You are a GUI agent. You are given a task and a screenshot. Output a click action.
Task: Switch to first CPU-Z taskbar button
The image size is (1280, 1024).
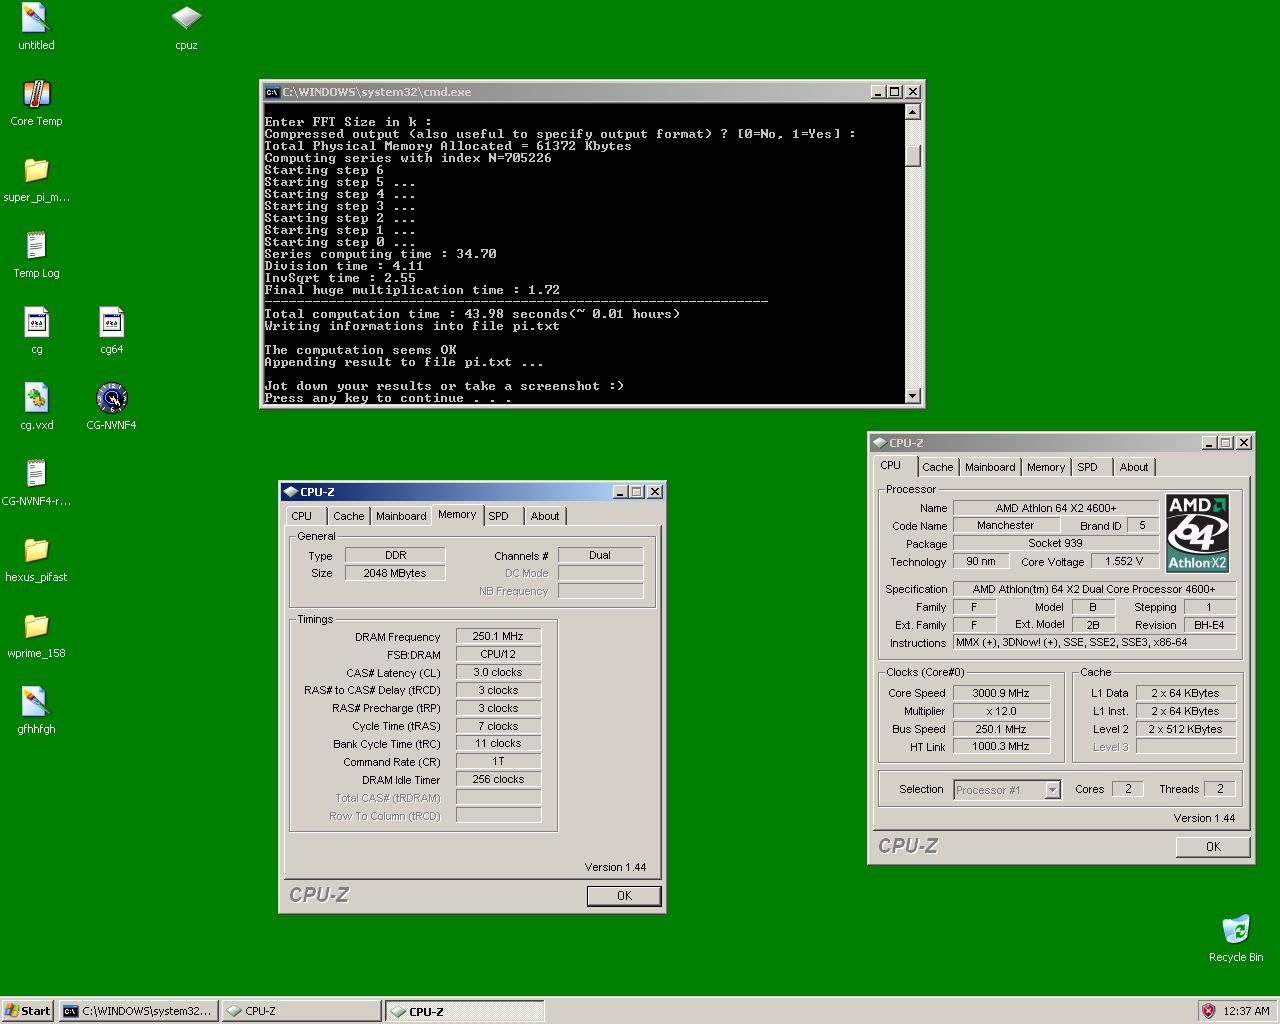point(302,1011)
